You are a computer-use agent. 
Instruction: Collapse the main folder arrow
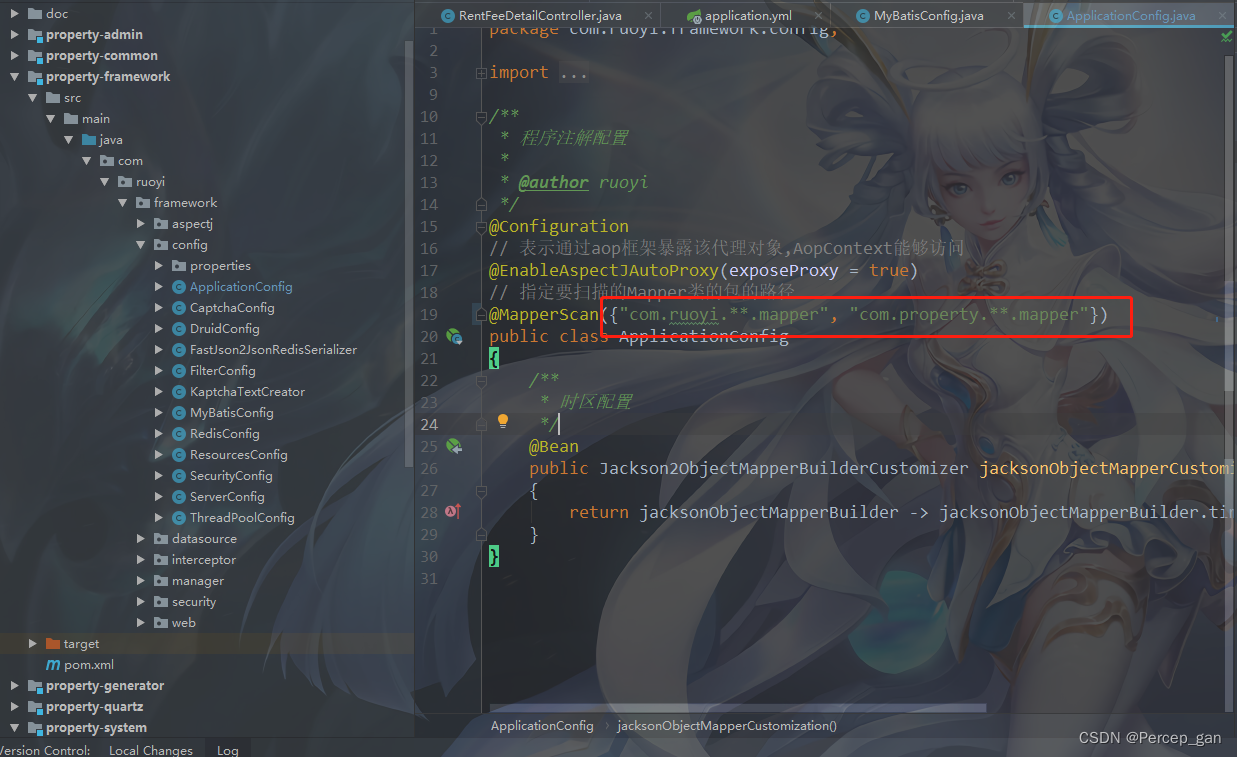(x=50, y=119)
